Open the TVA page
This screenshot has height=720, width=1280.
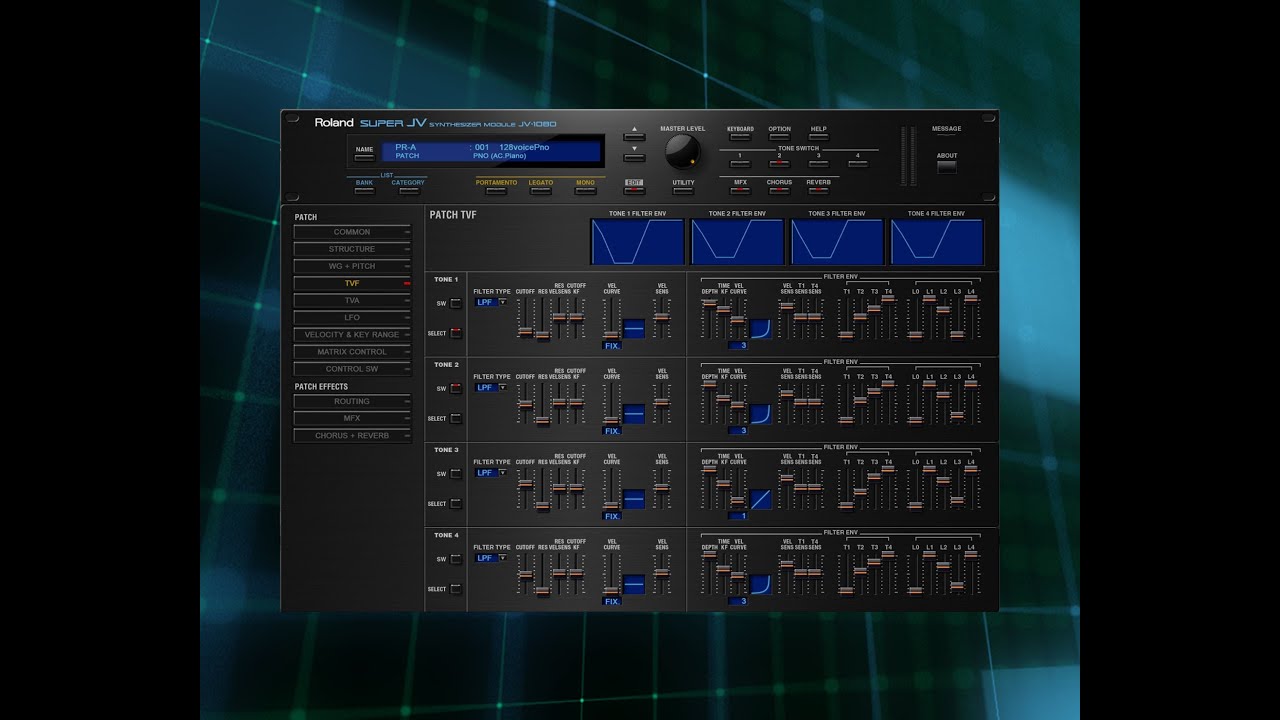click(352, 300)
